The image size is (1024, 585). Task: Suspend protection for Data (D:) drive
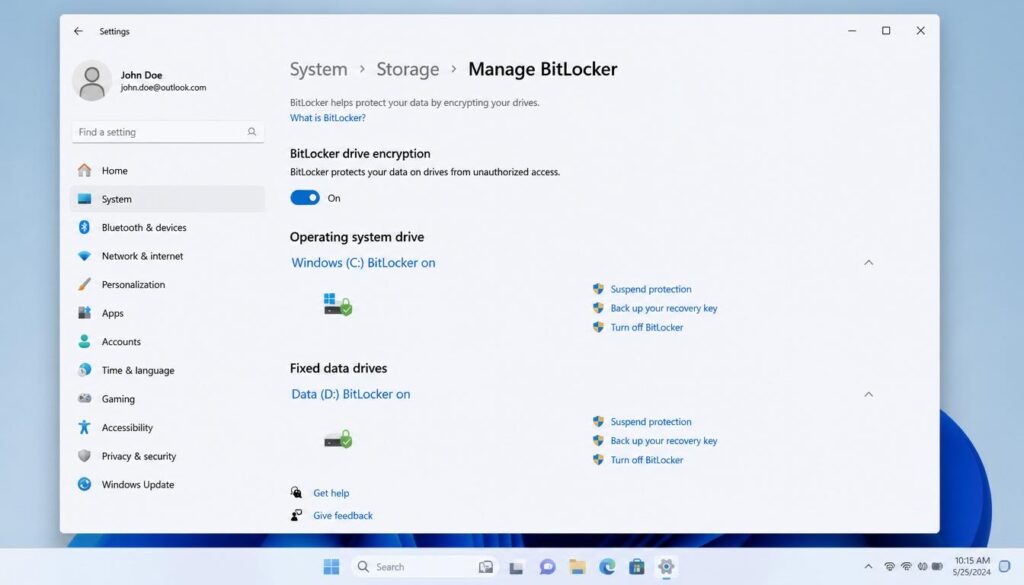coord(651,422)
